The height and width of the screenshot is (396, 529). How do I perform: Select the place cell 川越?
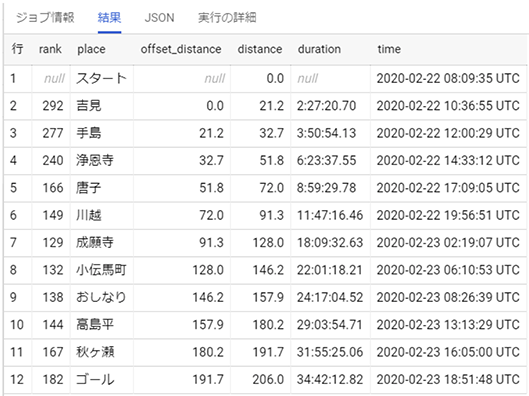pos(88,215)
